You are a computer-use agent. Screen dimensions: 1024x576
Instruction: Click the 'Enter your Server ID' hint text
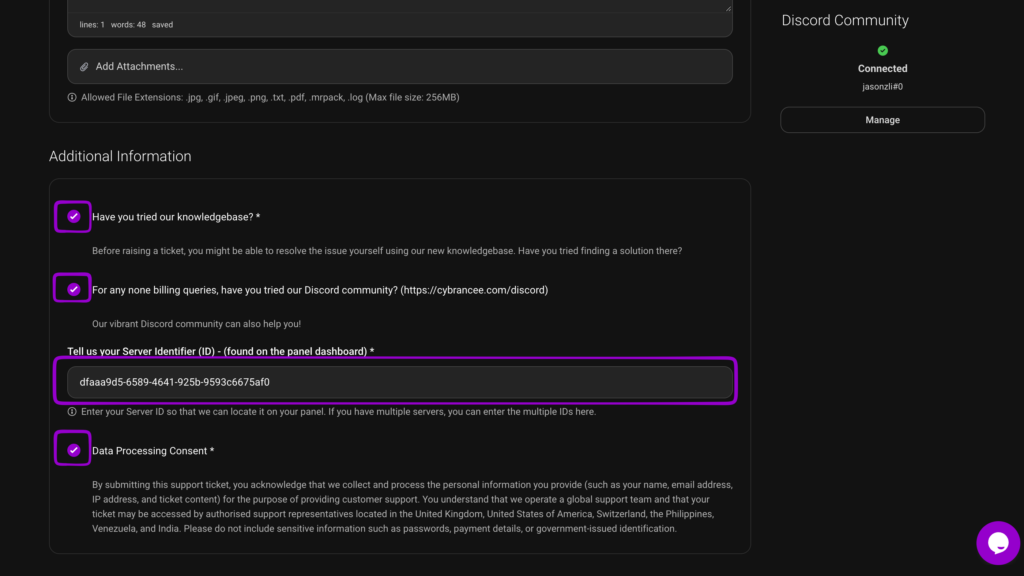point(338,411)
